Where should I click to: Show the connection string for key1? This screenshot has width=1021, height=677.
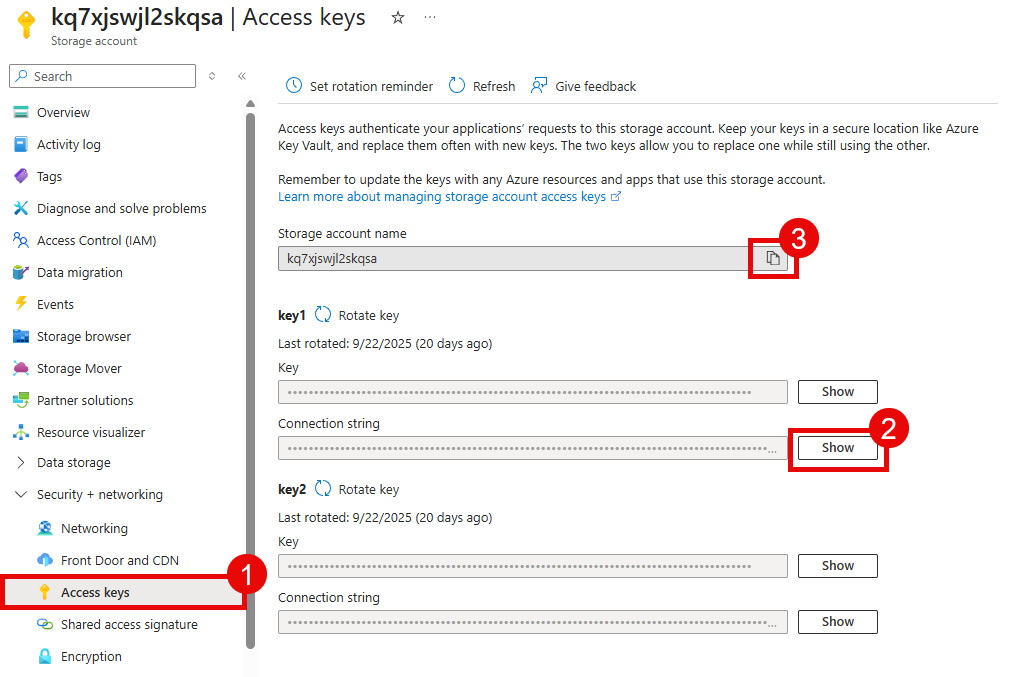pyautogui.click(x=837, y=447)
